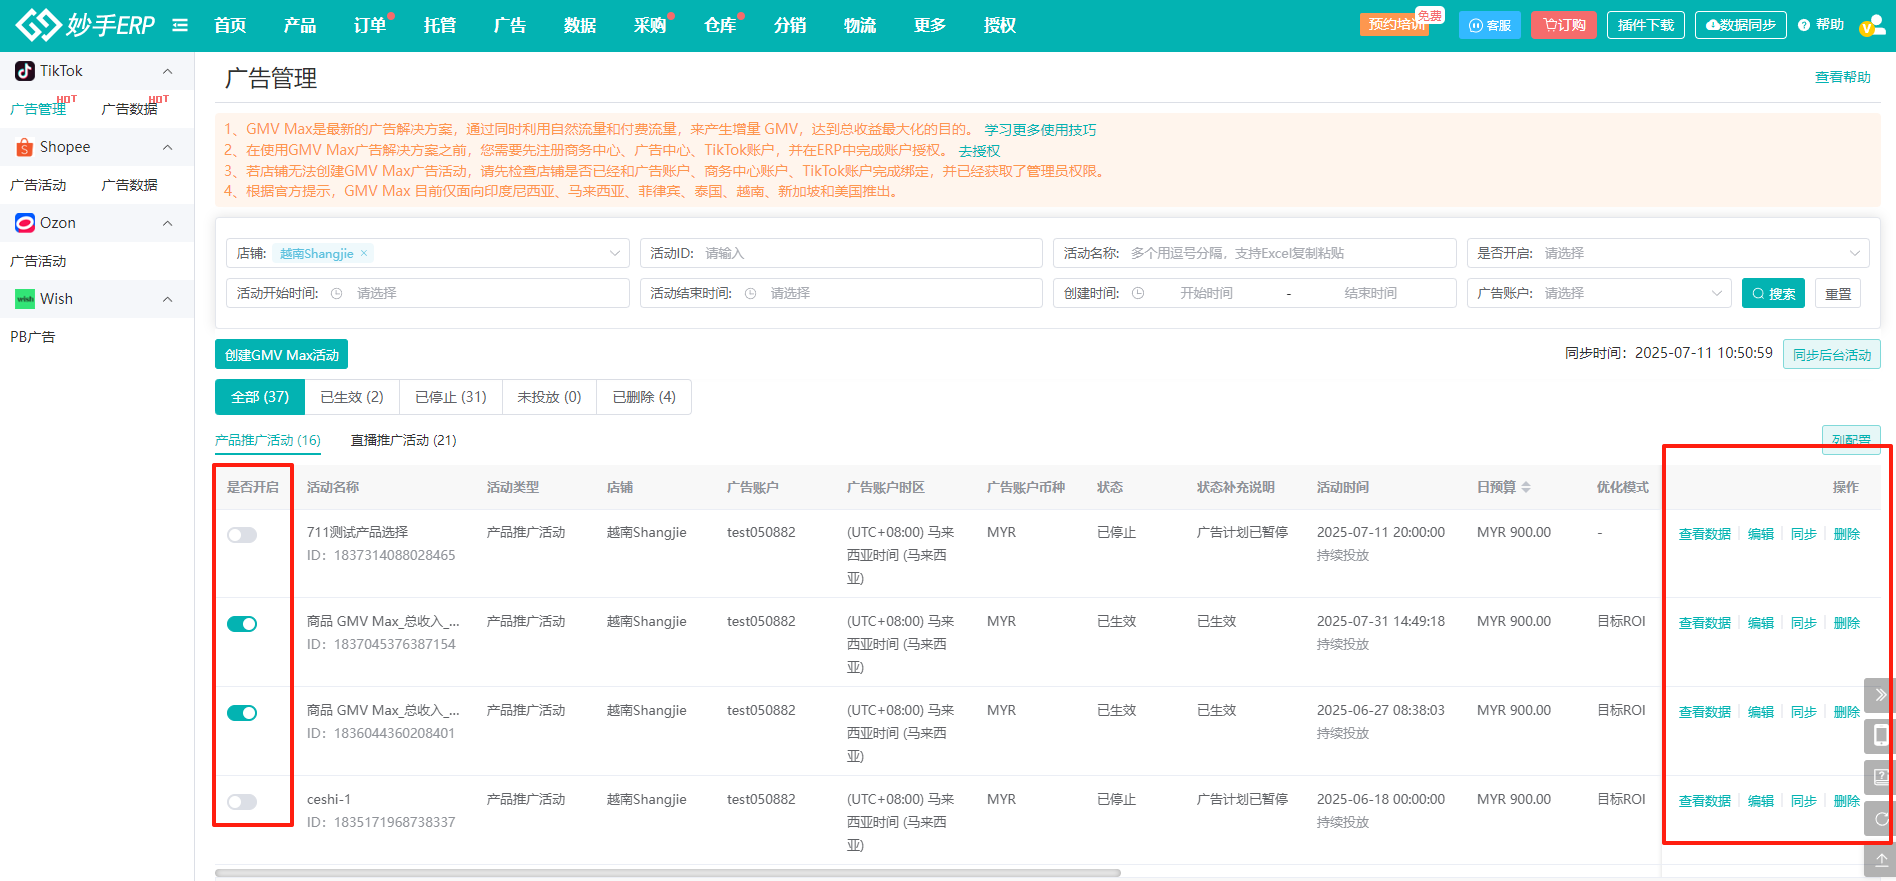Click 同步后台活动 button
Viewport: 1896px width, 881px height.
(x=1831, y=355)
